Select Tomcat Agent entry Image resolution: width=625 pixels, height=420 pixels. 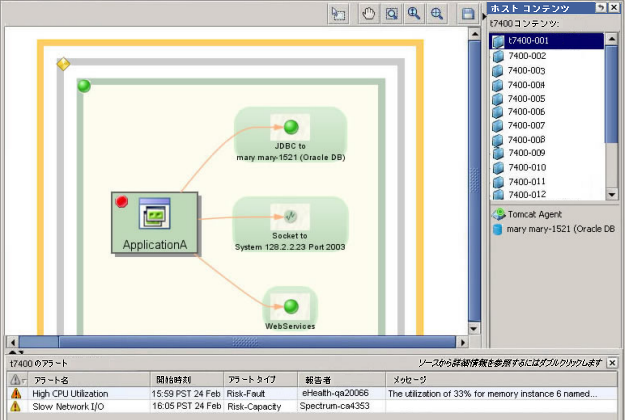click(535, 214)
